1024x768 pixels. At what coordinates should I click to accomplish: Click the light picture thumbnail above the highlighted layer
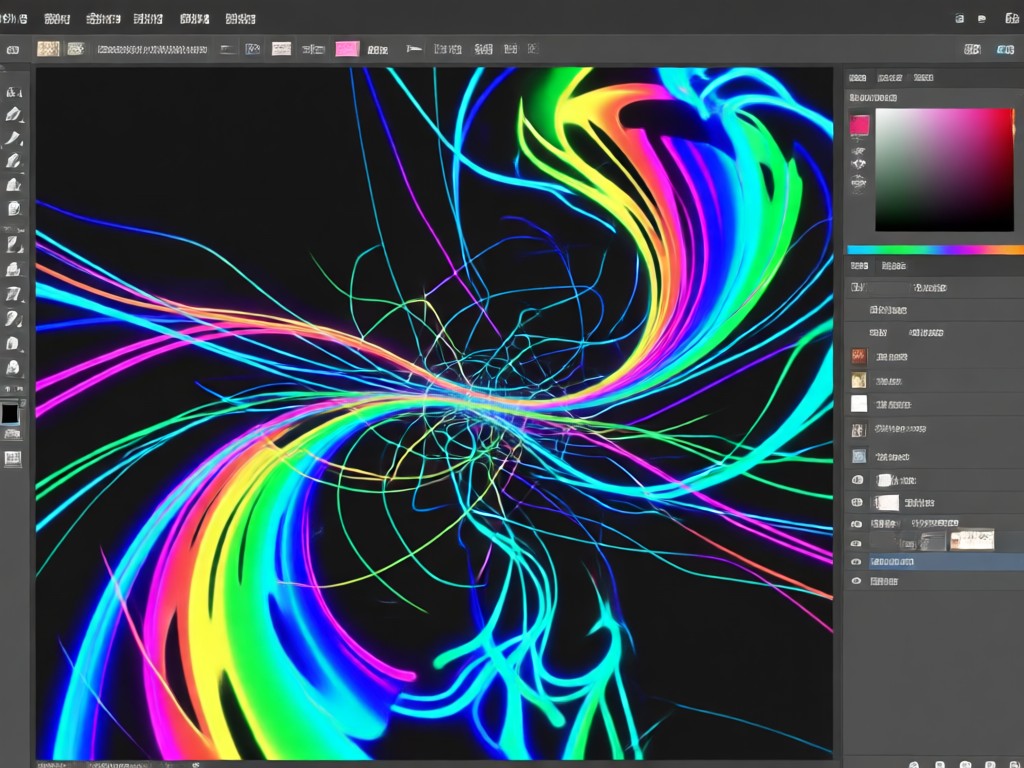972,539
